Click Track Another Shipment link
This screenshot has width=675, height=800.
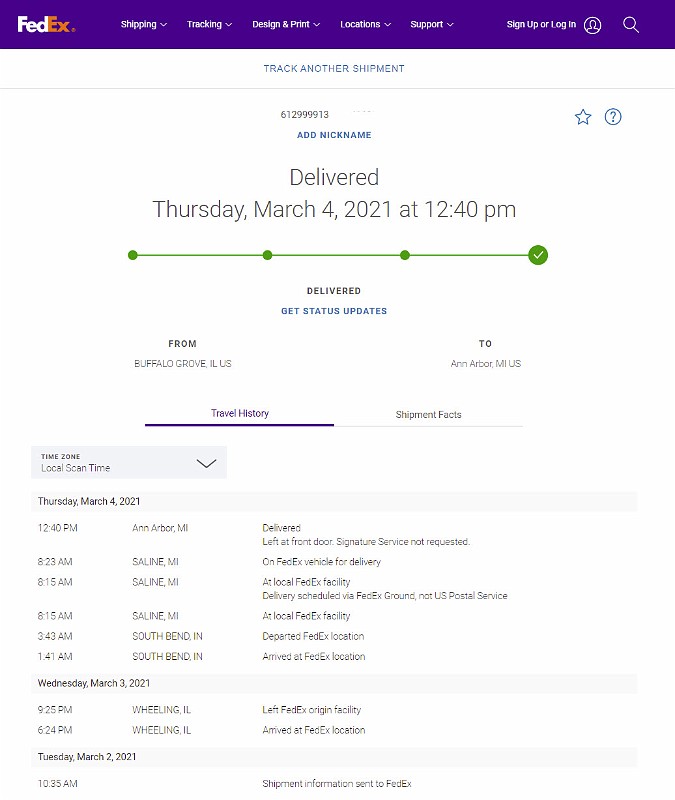(x=334, y=69)
